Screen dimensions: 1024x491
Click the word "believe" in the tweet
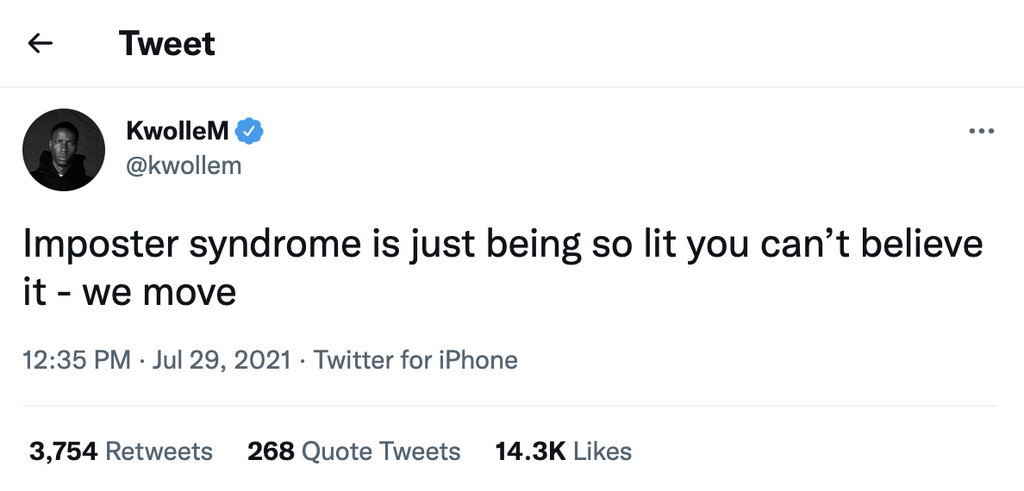point(921,246)
